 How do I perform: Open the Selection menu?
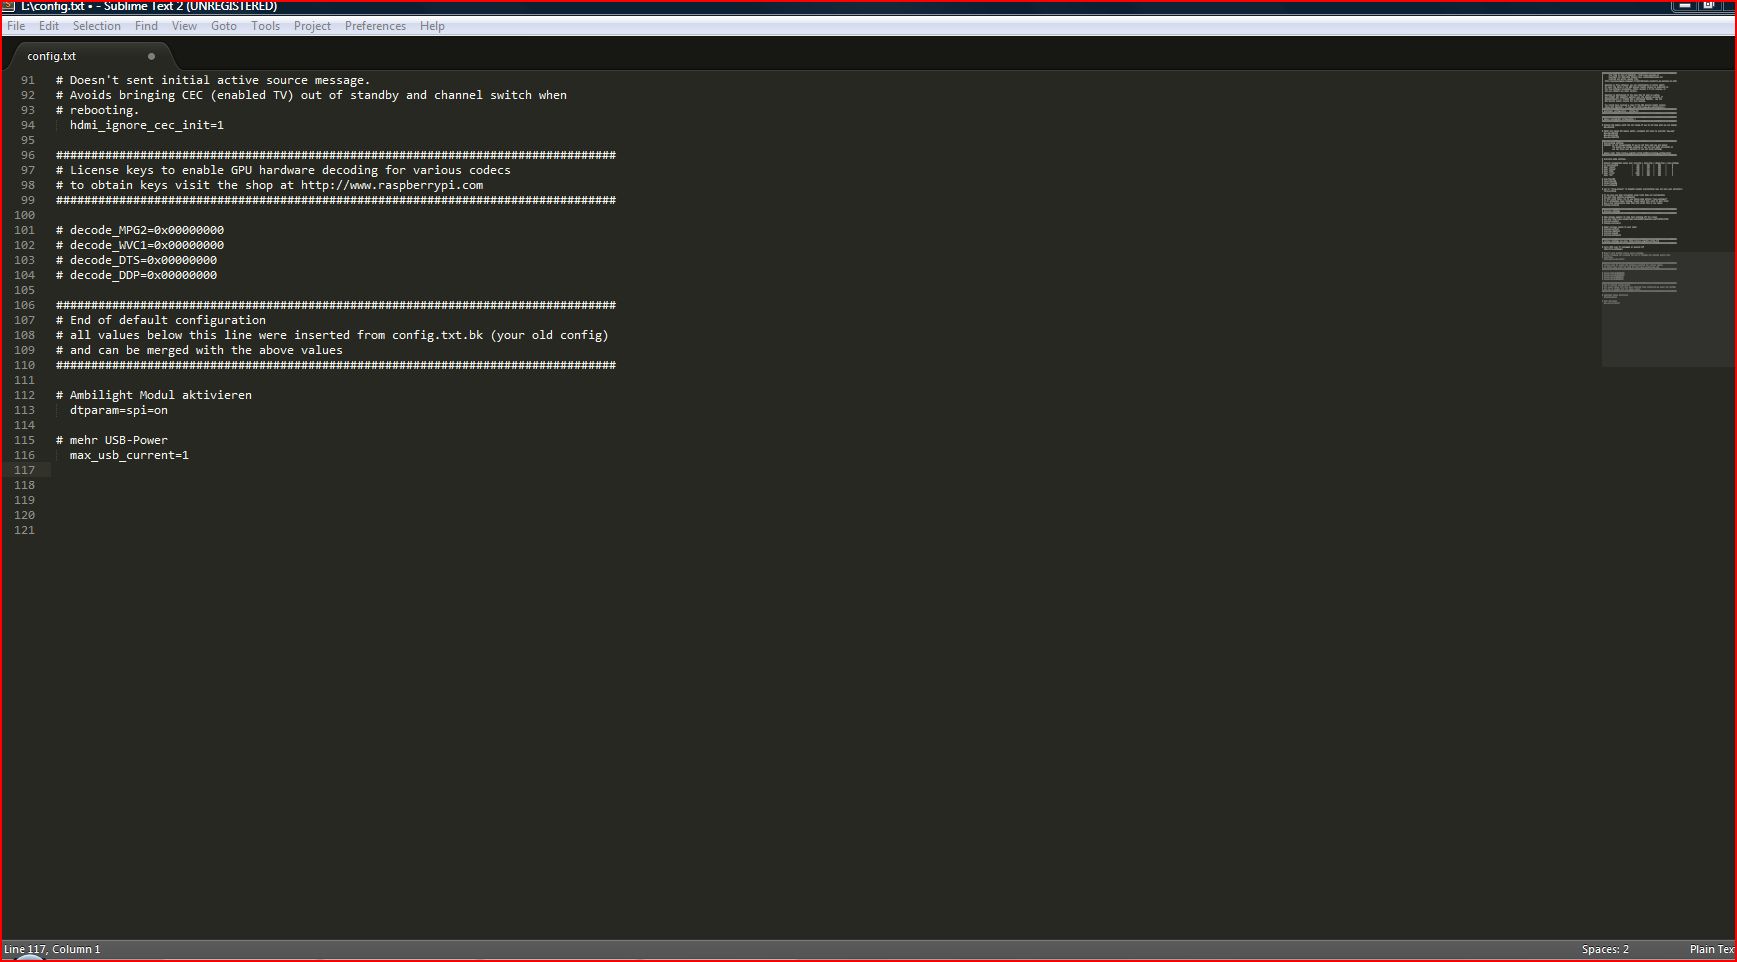(96, 26)
